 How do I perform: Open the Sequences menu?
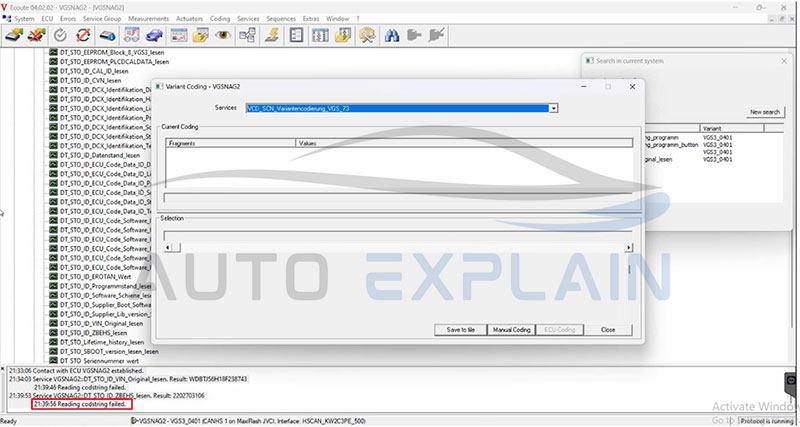click(281, 19)
